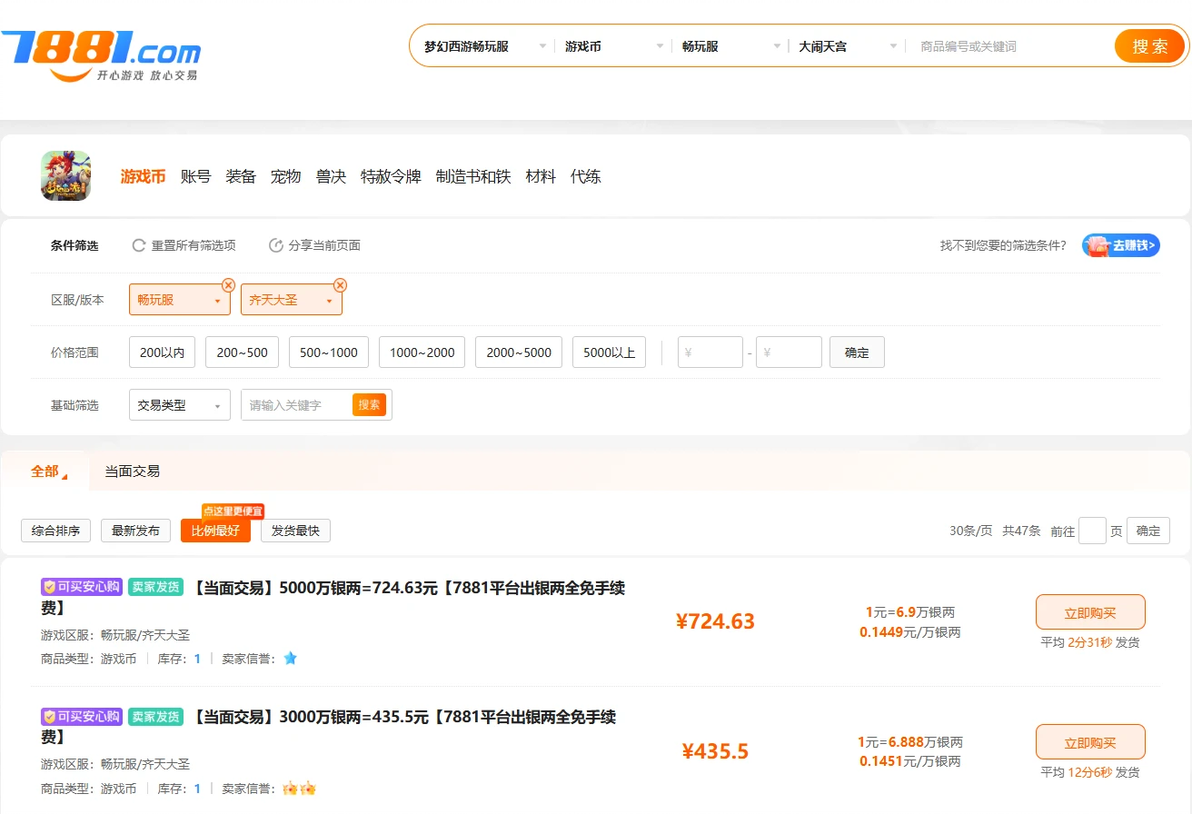The height and width of the screenshot is (814, 1192).
Task: Click the 请输入关键字 filter field
Action: pos(296,405)
